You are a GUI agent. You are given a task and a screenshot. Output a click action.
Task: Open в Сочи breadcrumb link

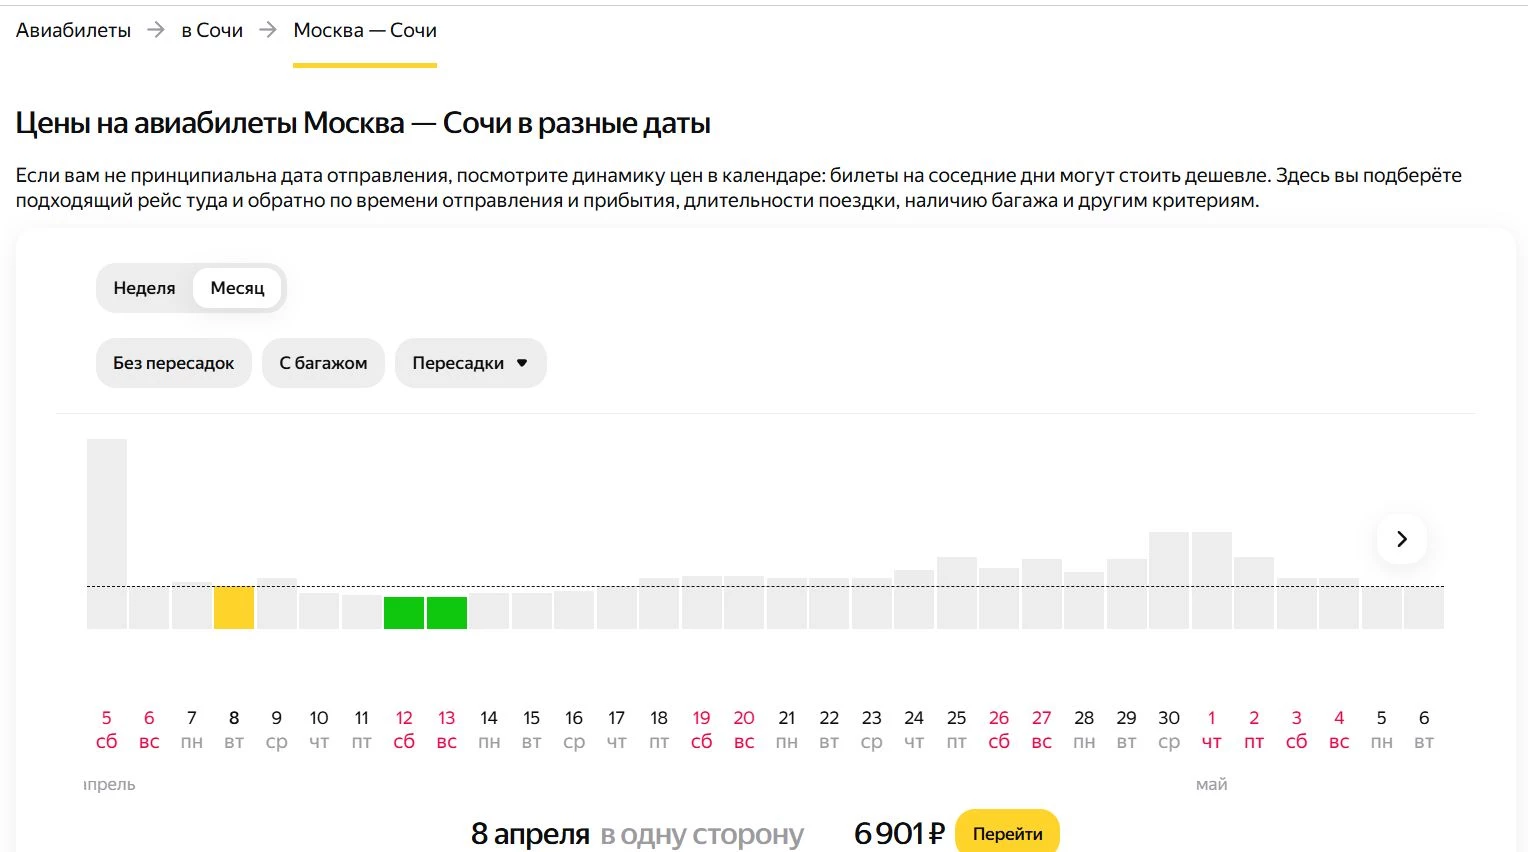coord(212,30)
